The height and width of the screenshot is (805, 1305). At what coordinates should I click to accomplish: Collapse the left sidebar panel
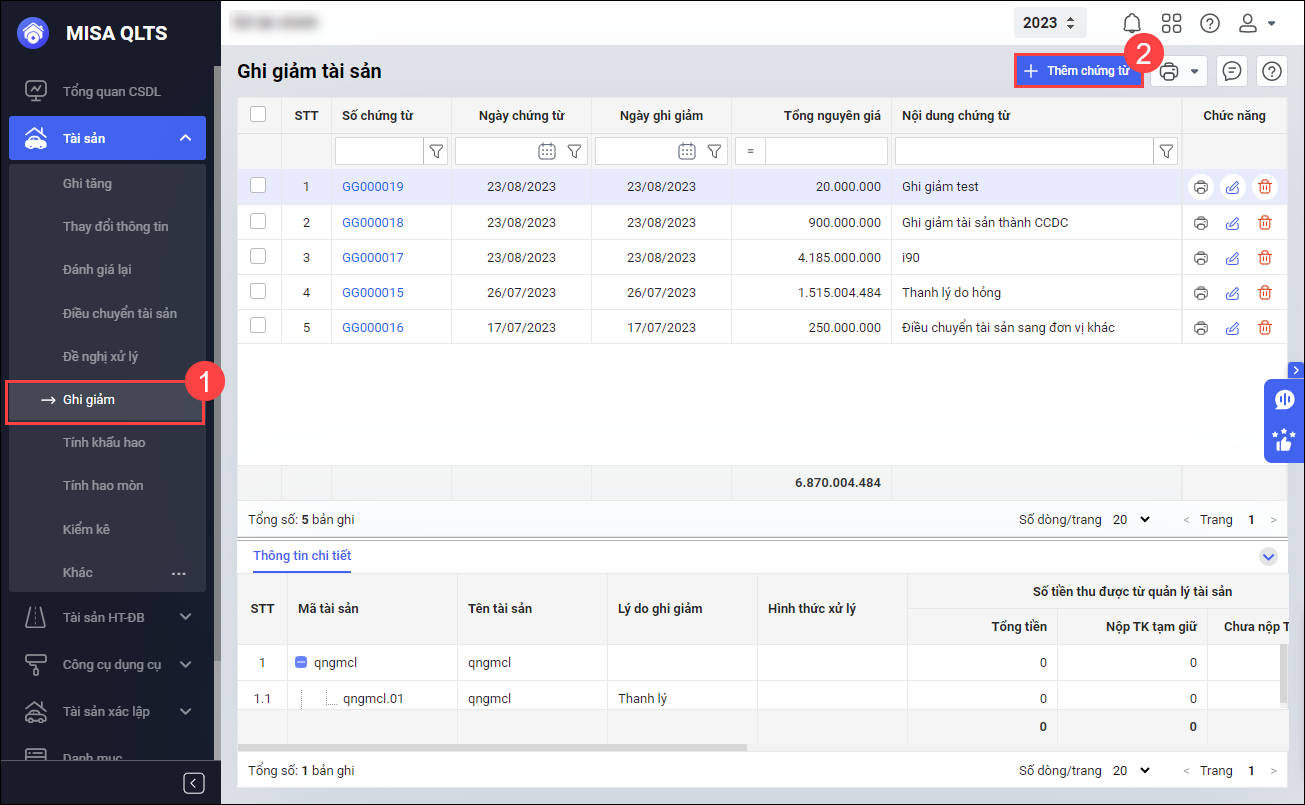[194, 783]
